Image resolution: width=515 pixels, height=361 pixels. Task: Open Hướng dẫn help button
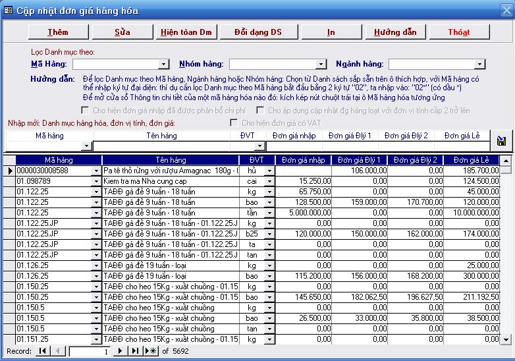395,32
